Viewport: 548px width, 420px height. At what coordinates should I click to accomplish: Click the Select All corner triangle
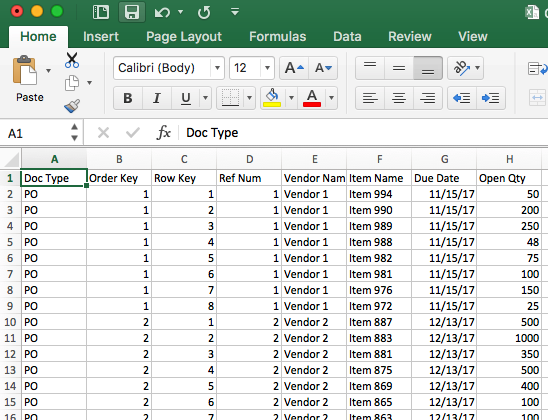click(x=11, y=159)
